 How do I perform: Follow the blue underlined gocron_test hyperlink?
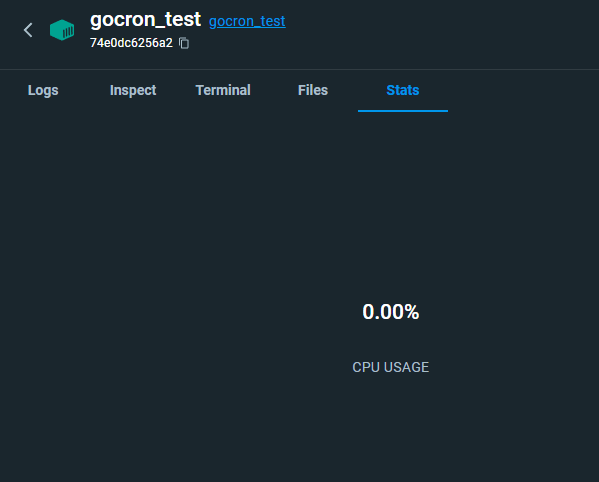[x=247, y=21]
